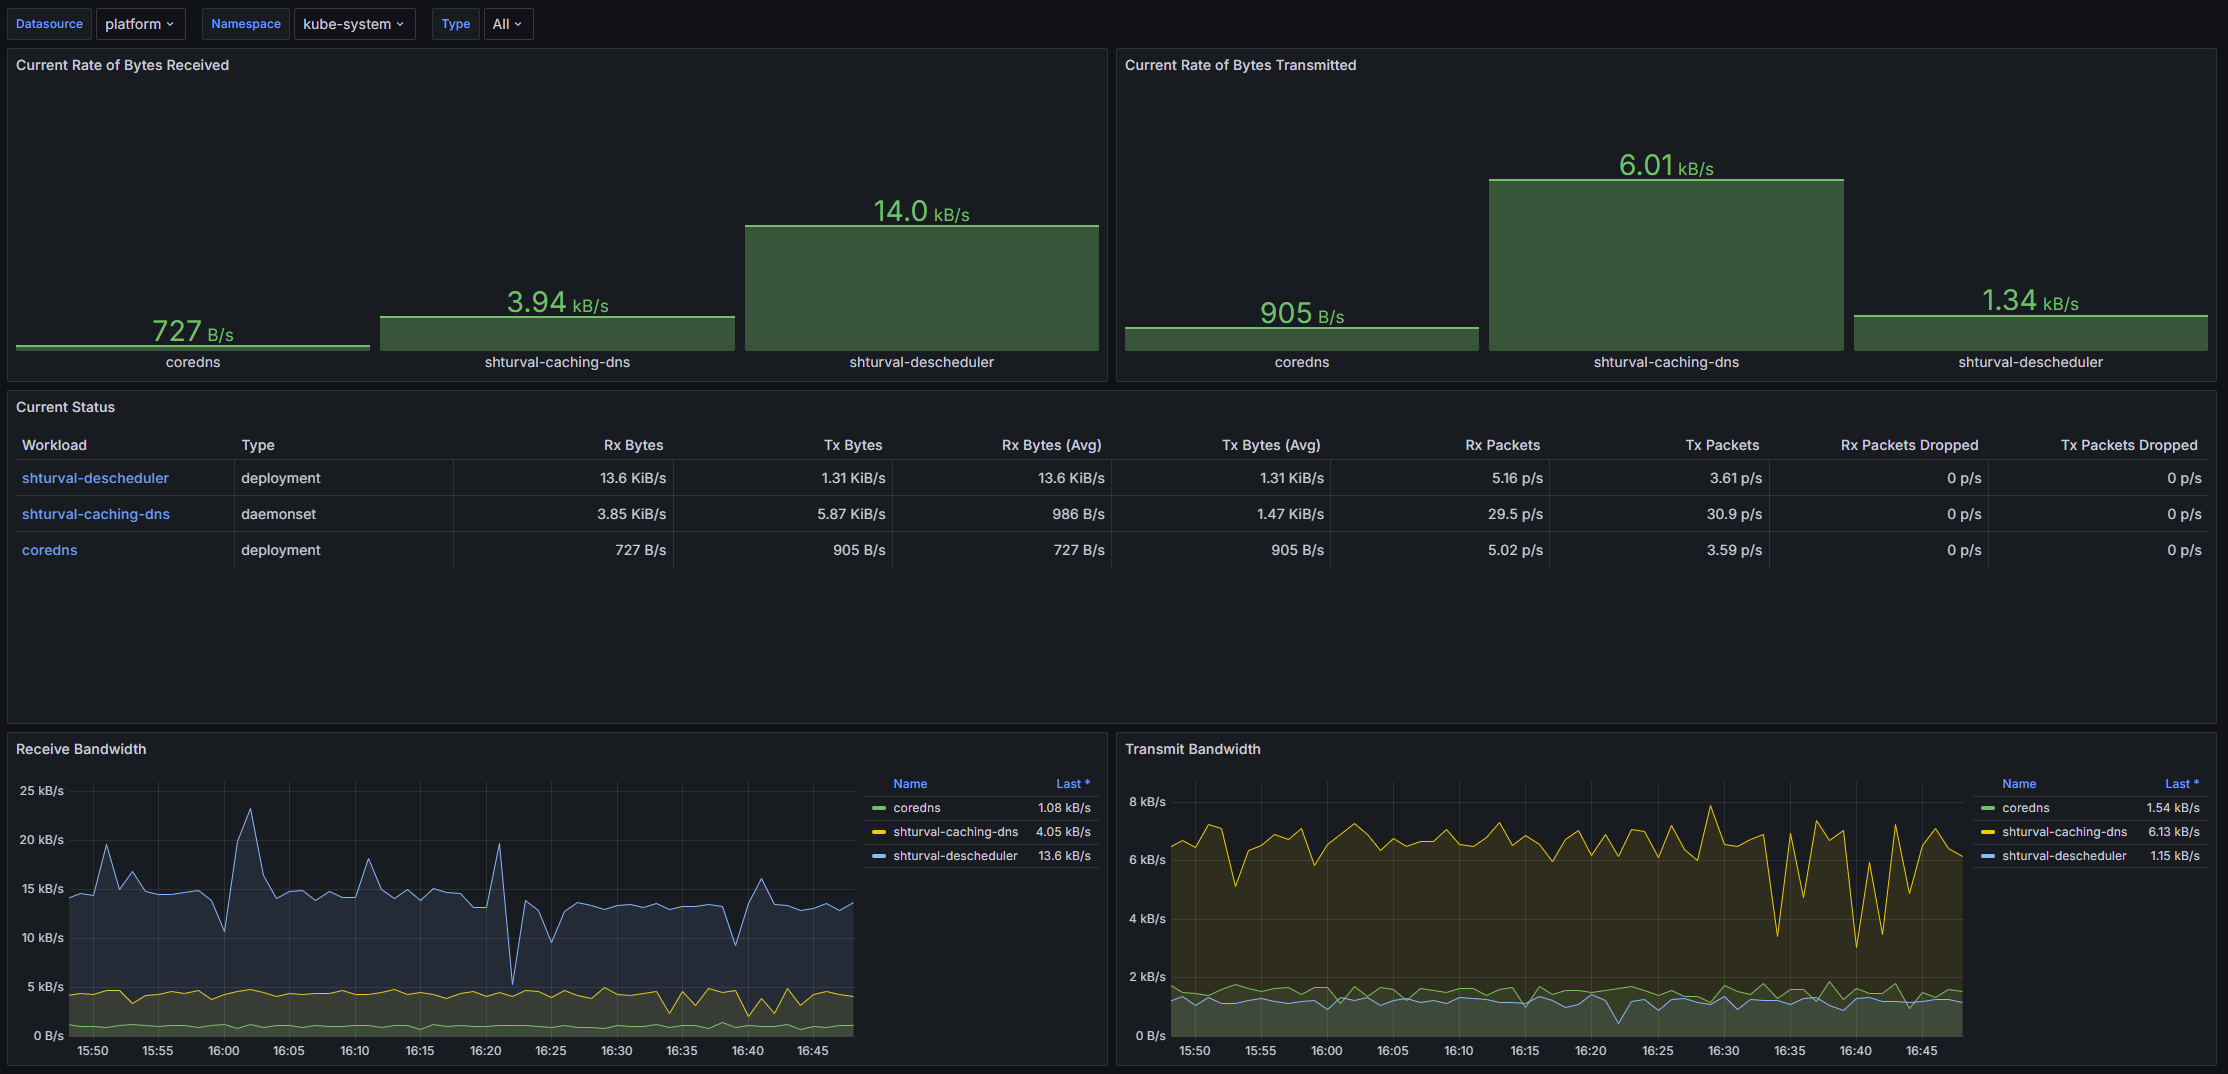Click the Receive Bandwidth panel title

(x=81, y=749)
